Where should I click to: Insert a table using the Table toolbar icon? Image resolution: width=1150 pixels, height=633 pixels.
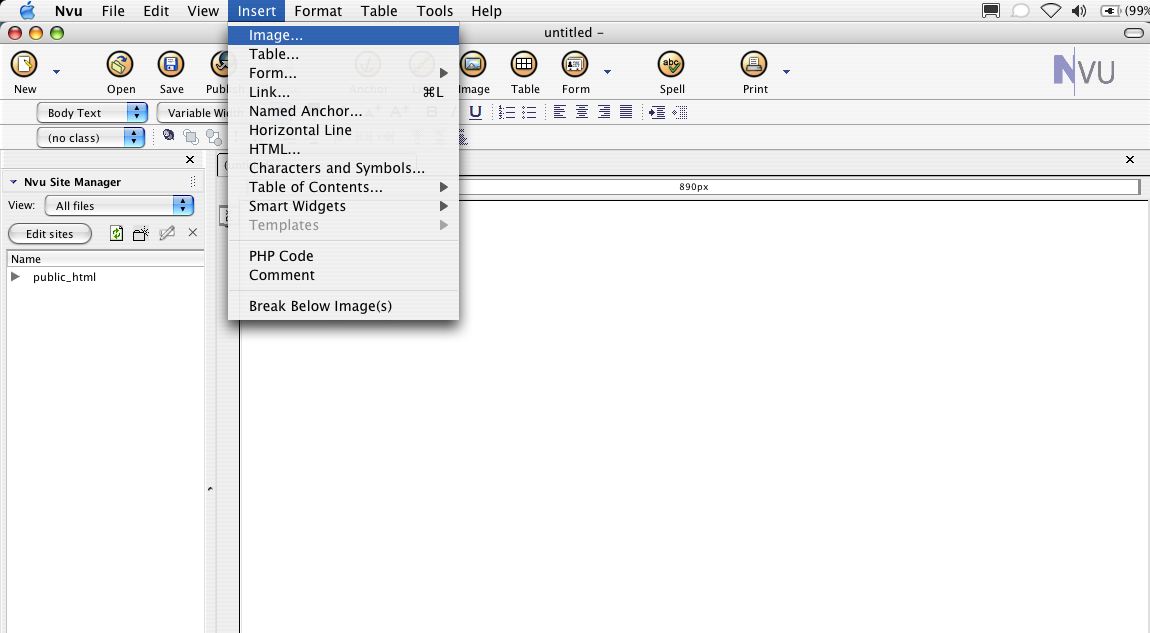524,66
